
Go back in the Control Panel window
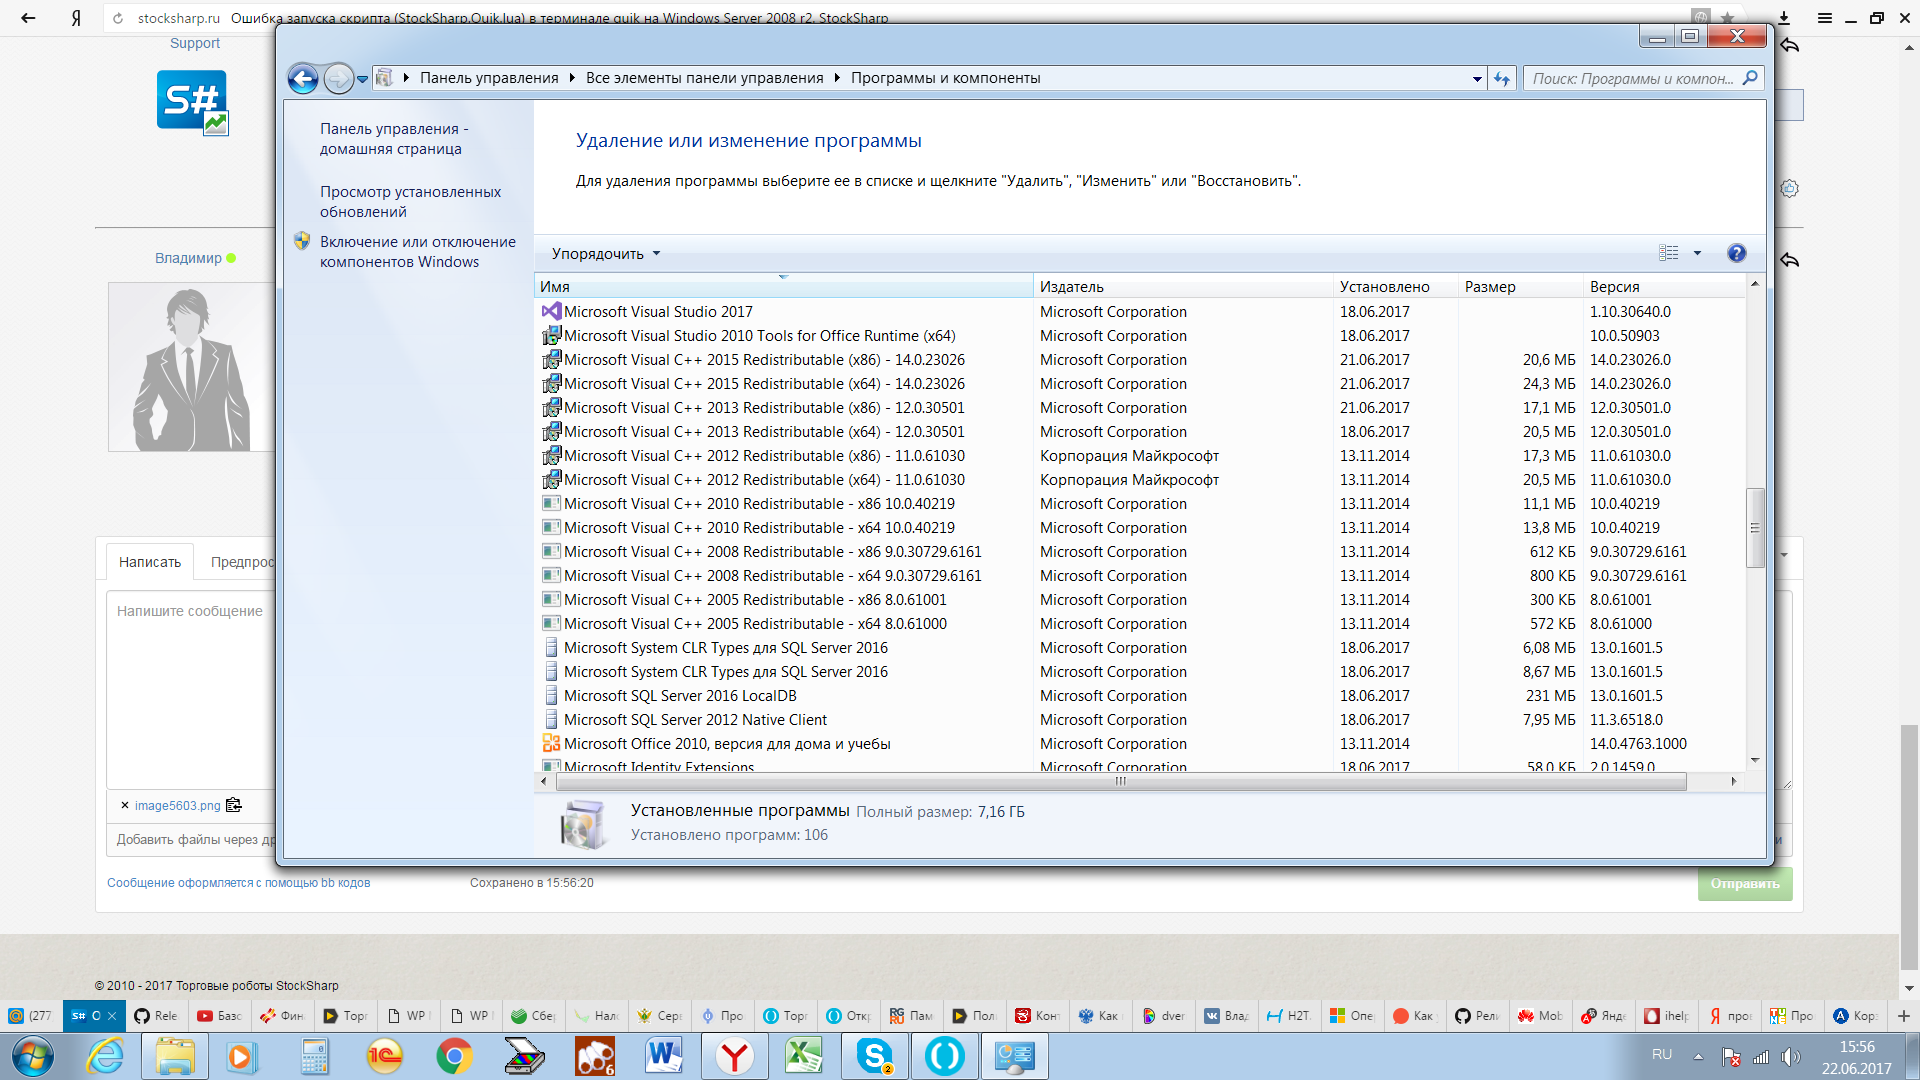click(303, 78)
